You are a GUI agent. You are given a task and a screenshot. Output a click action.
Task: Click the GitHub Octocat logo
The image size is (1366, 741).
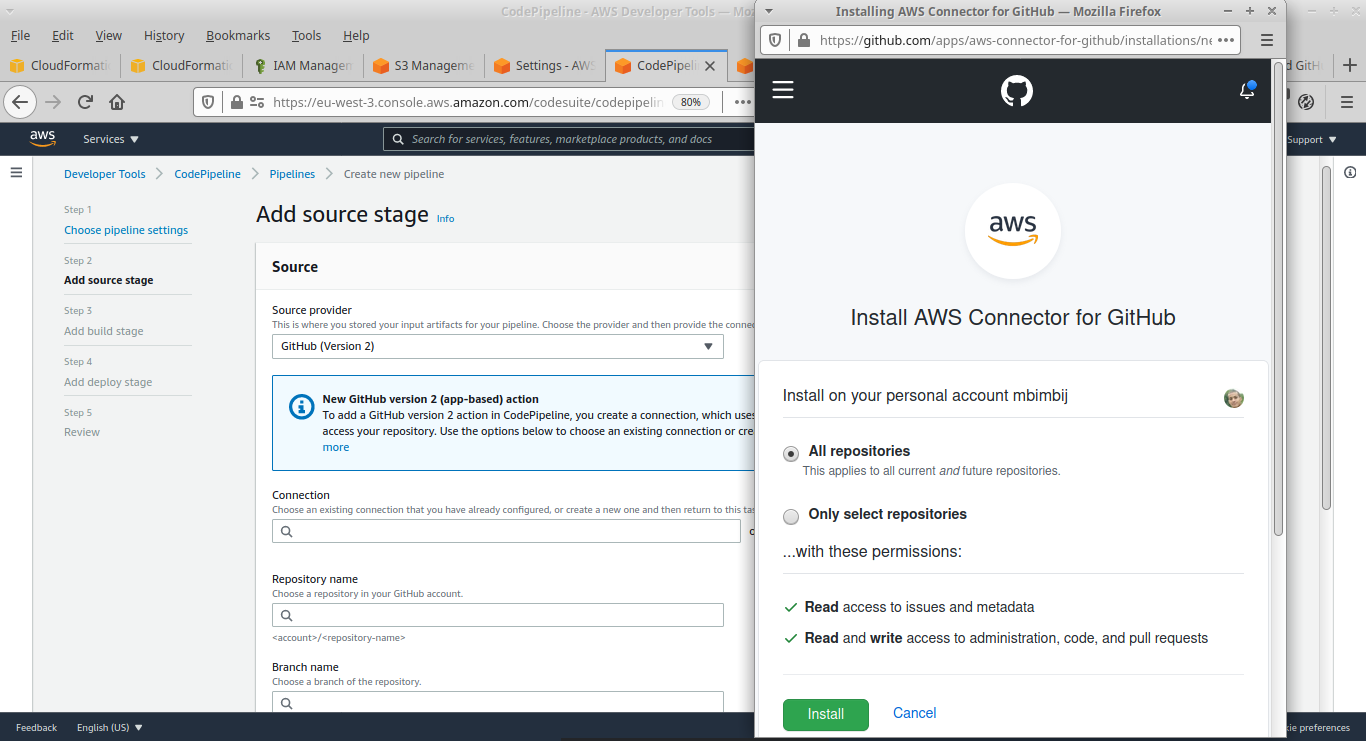[x=1016, y=91]
